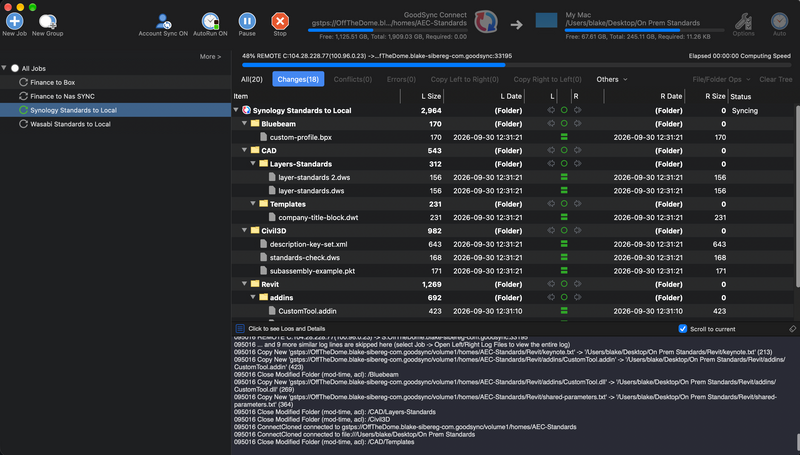Collapse the Templates folder
This screenshot has width=800, height=455.
(x=253, y=203)
